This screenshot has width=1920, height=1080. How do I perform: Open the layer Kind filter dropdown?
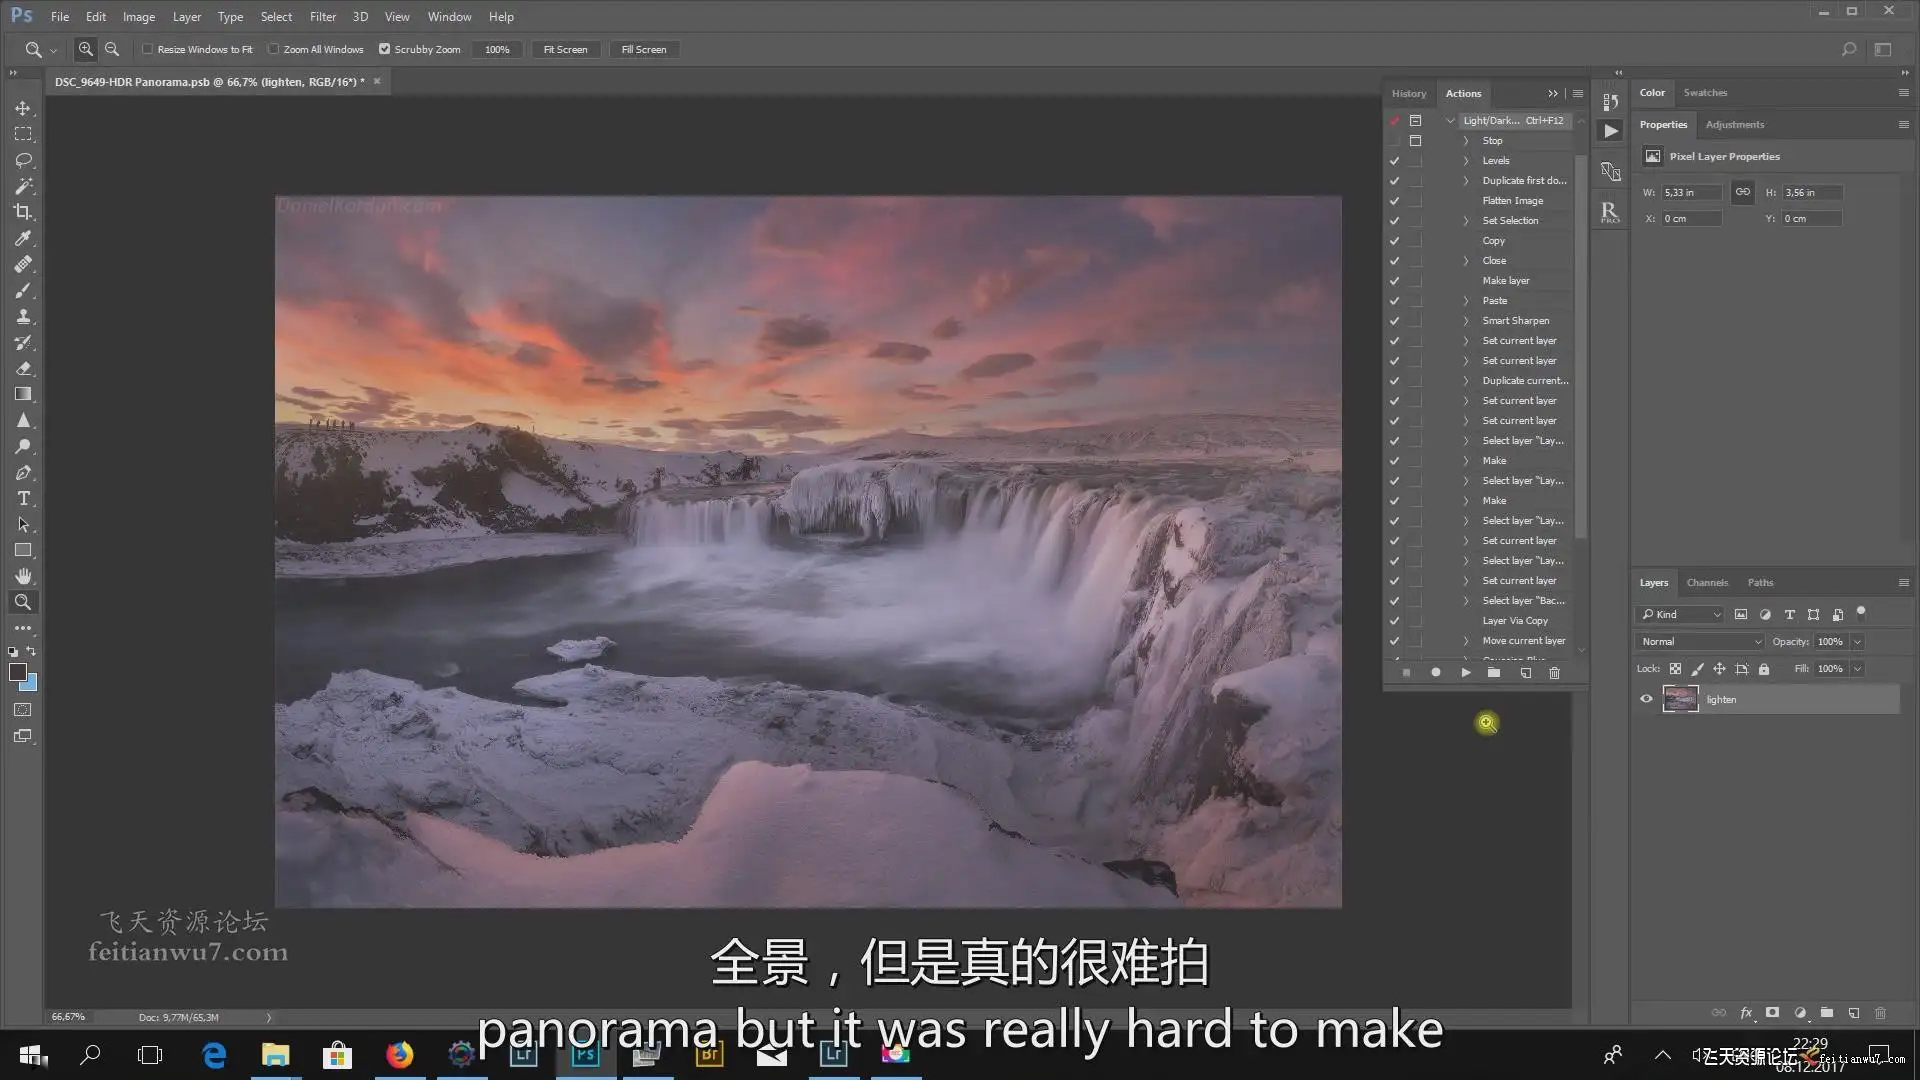click(x=1682, y=614)
